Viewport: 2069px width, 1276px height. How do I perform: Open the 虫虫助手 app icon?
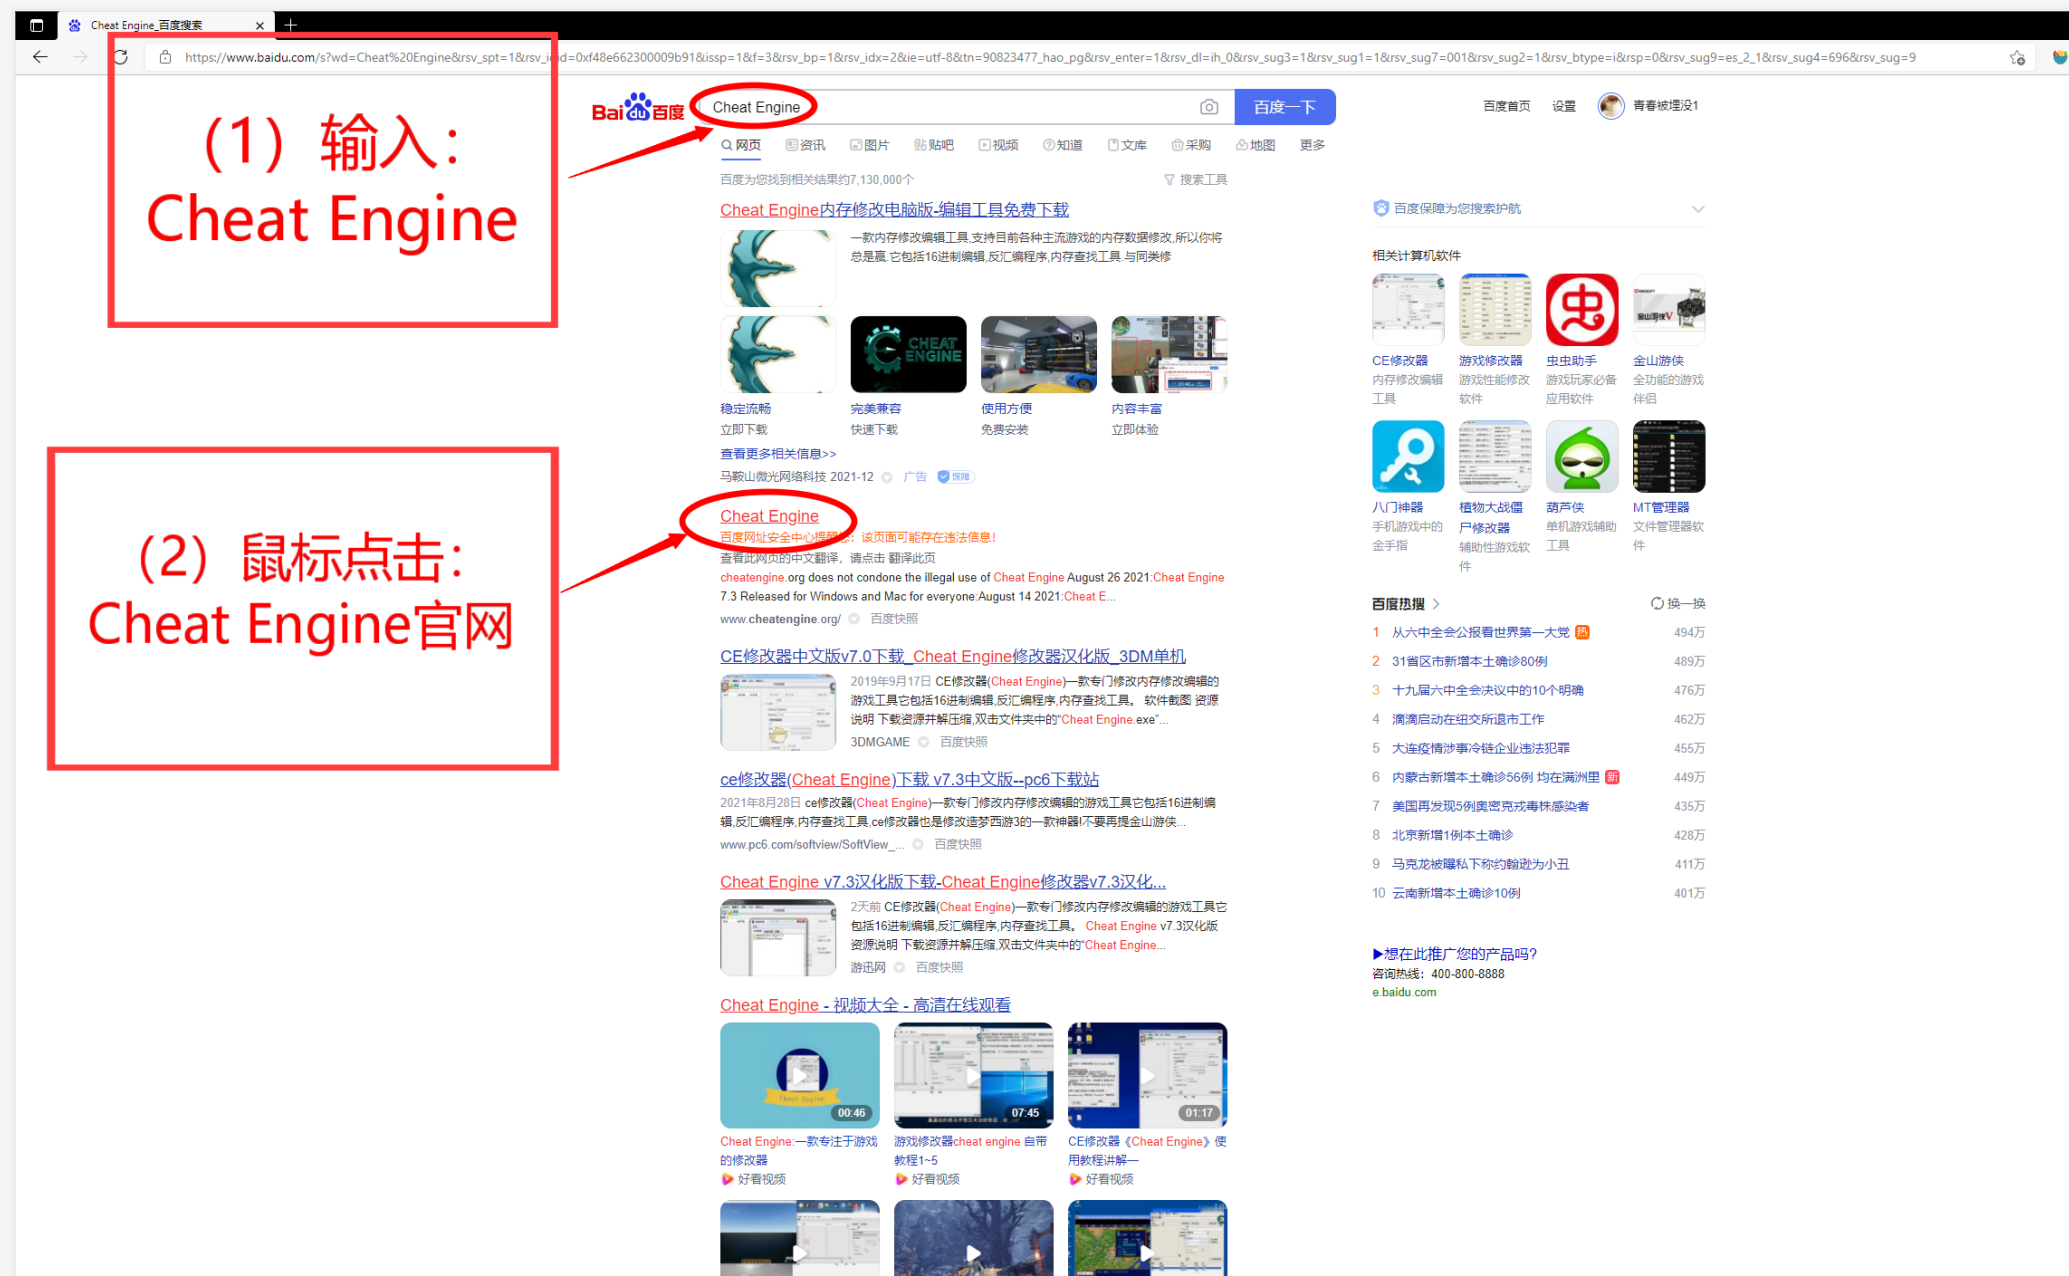click(1581, 310)
